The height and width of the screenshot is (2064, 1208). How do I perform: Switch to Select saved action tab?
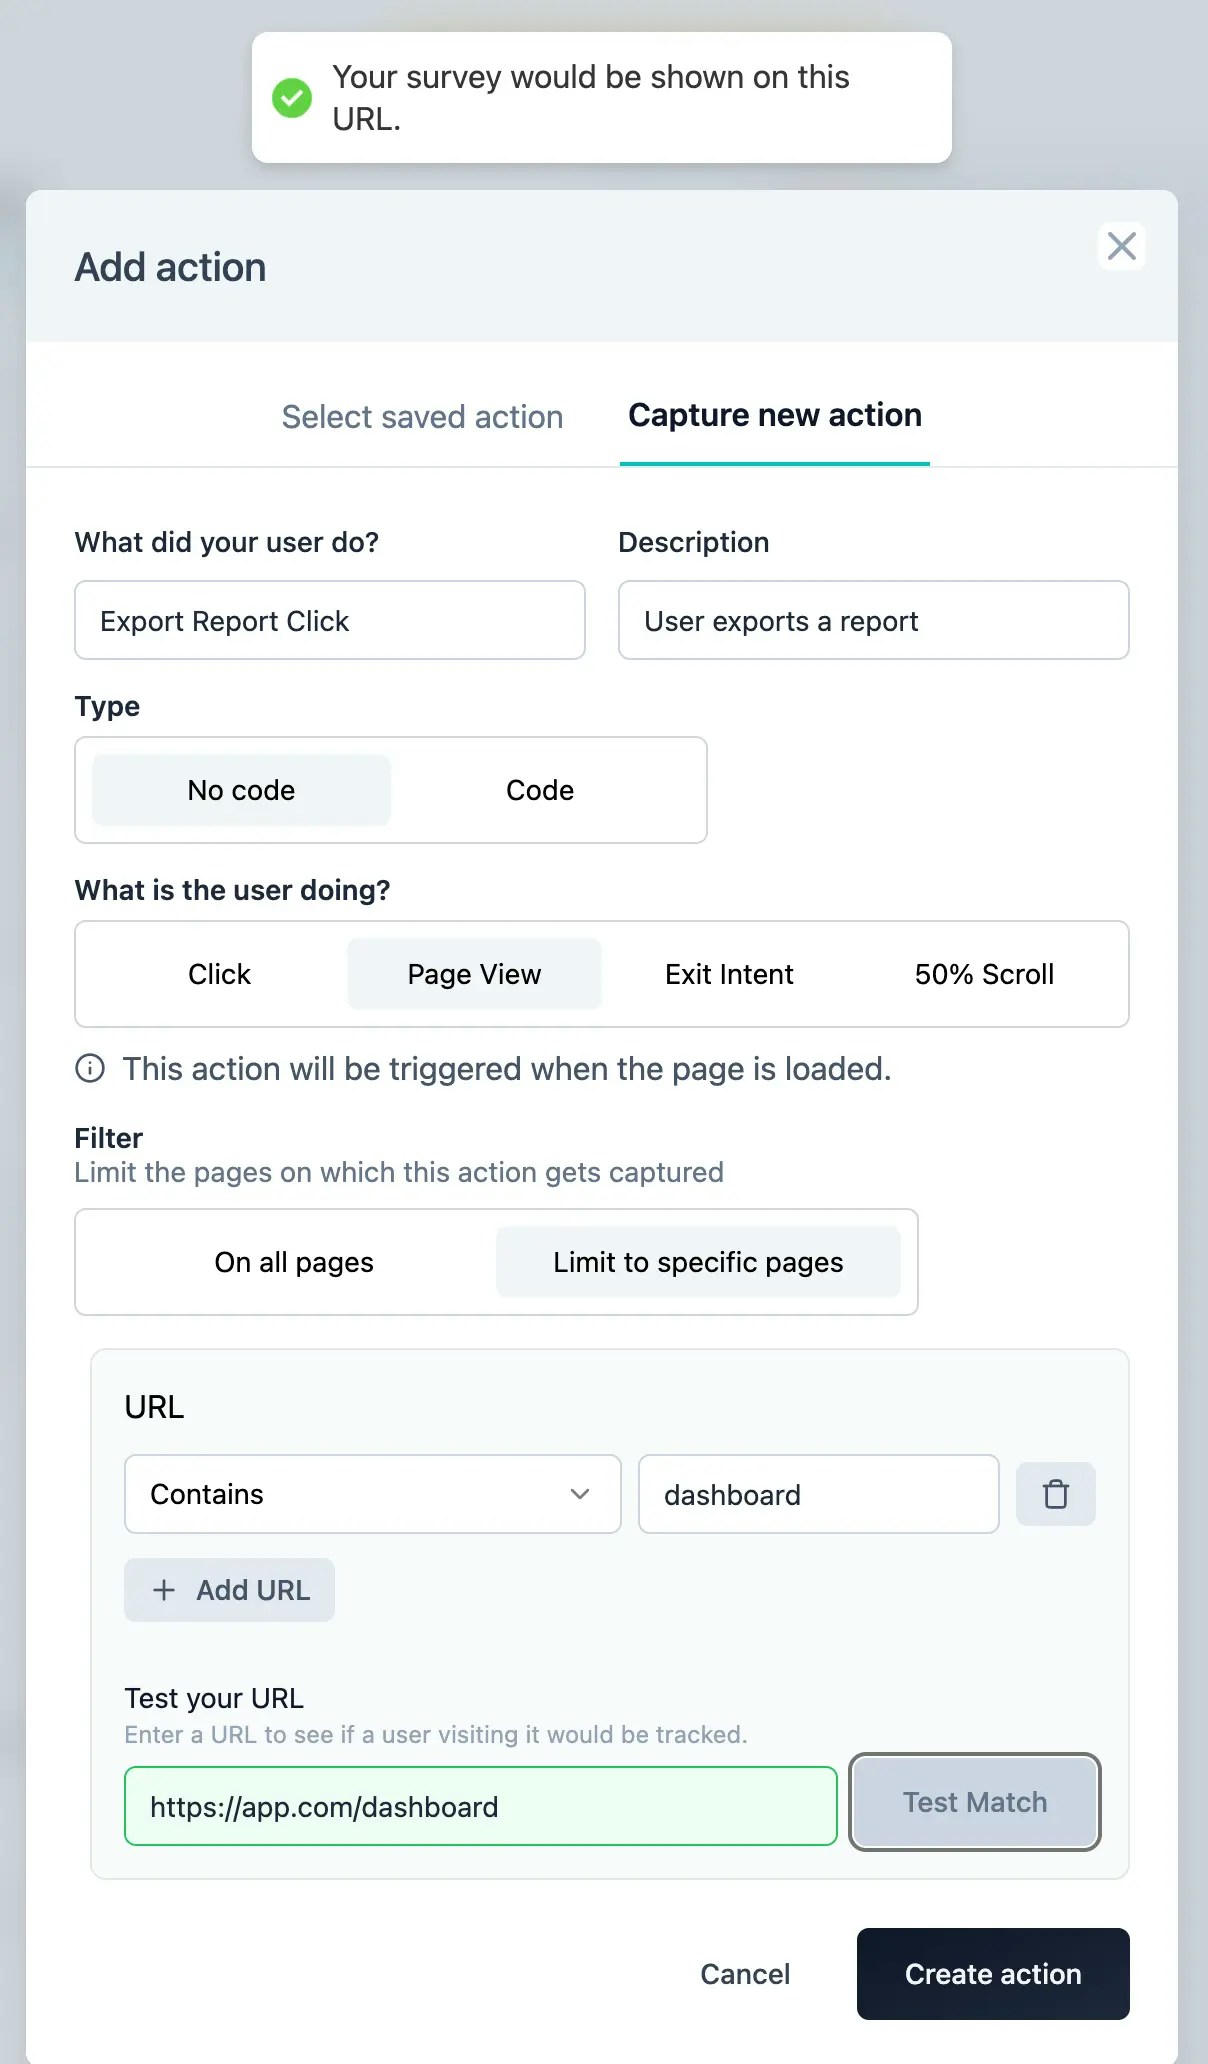[422, 417]
